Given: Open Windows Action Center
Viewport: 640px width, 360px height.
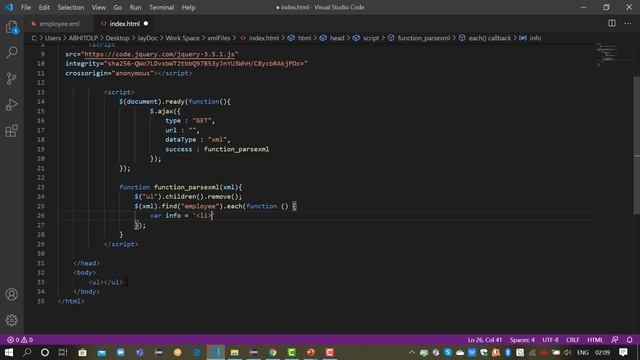Looking at the screenshot, I should click(x=623, y=352).
